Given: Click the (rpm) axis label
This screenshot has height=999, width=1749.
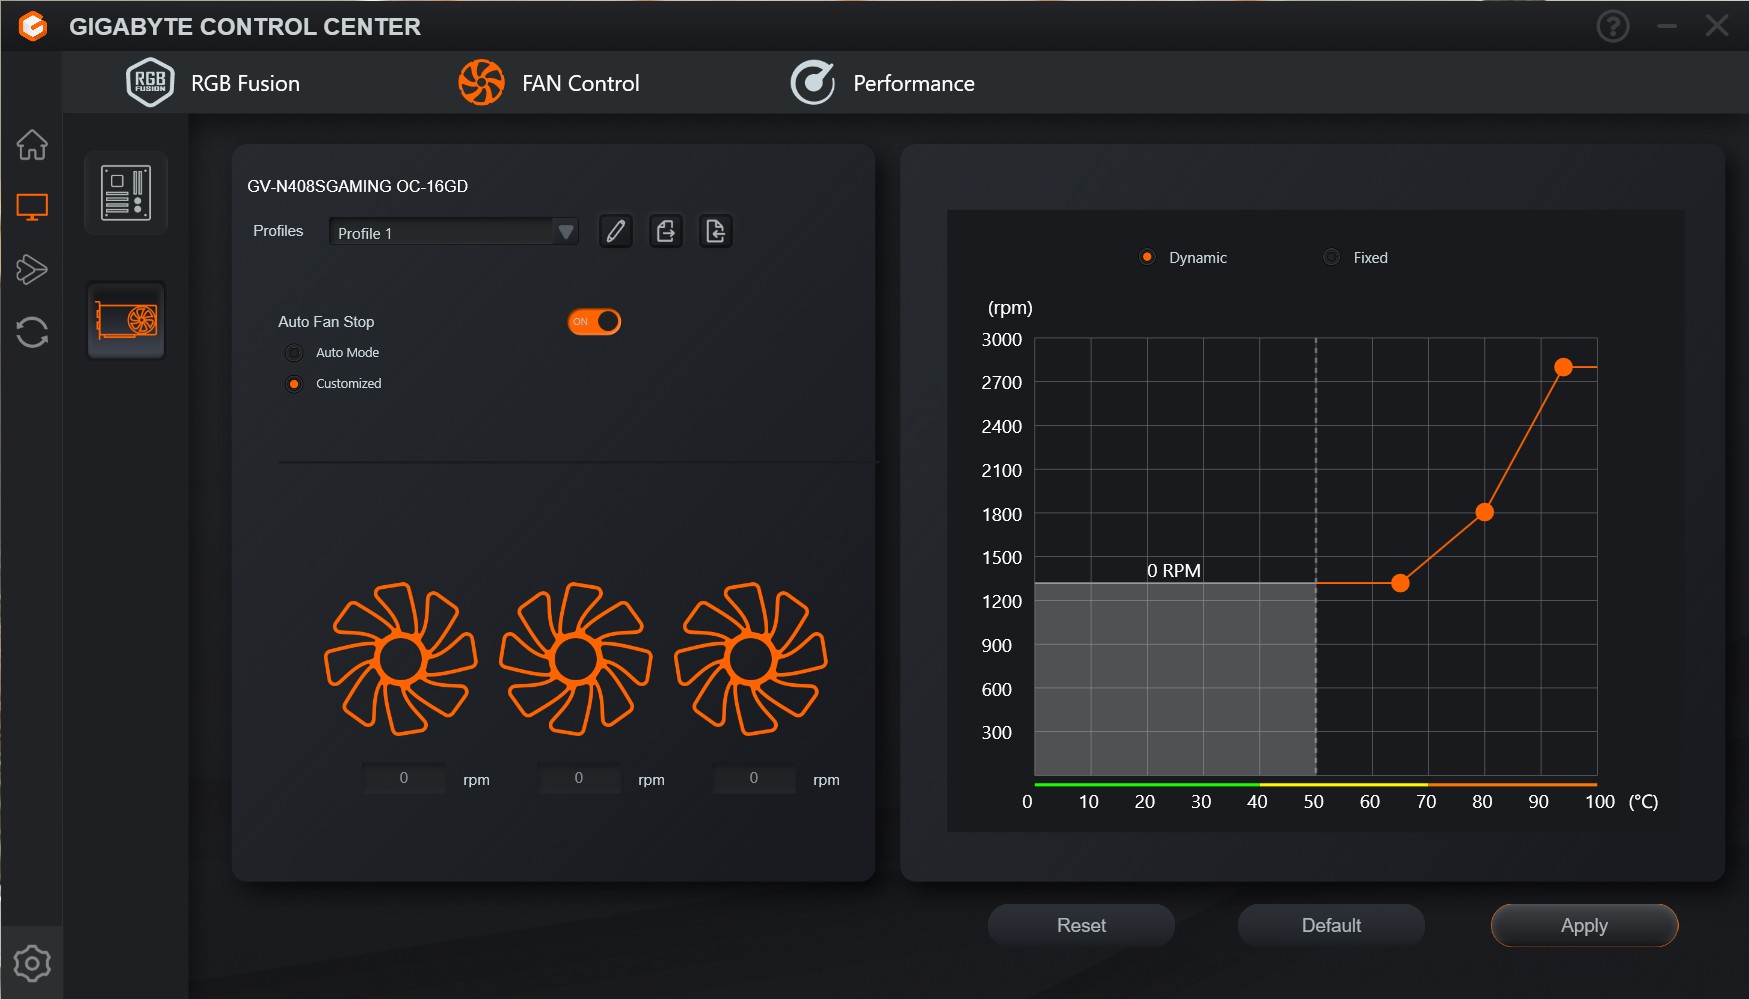Looking at the screenshot, I should (1010, 308).
